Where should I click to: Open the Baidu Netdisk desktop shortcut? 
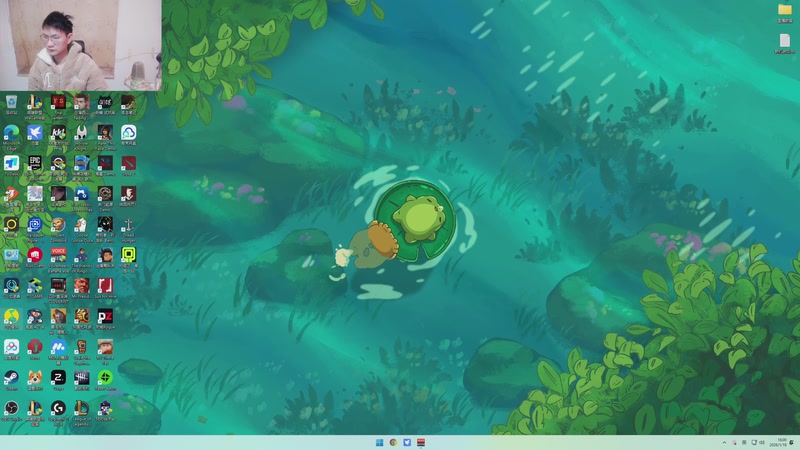[x=11, y=348]
